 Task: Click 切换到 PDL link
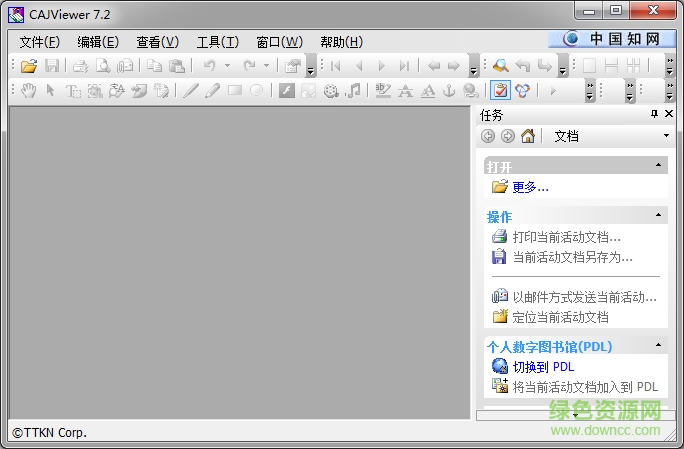coord(543,367)
